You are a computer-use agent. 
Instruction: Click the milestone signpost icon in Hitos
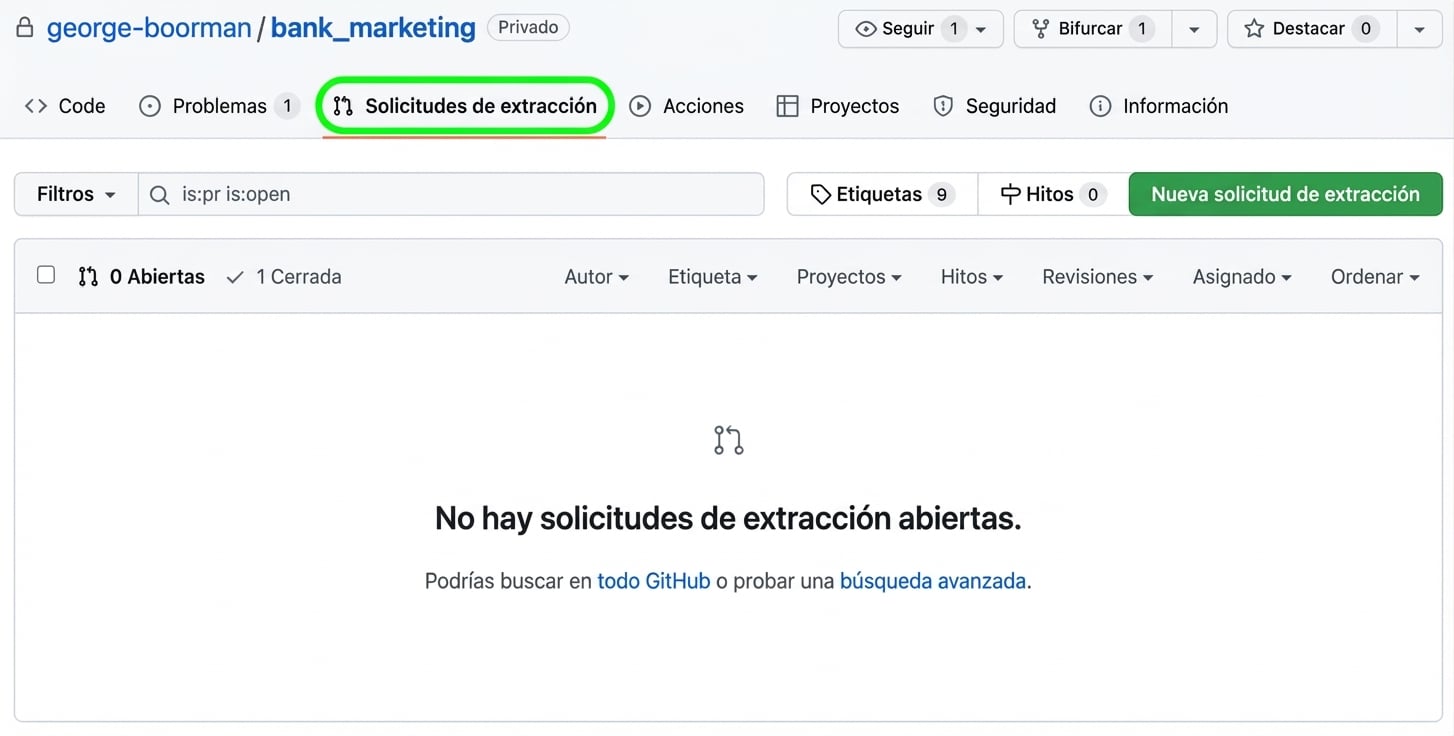pyautogui.click(x=1011, y=195)
